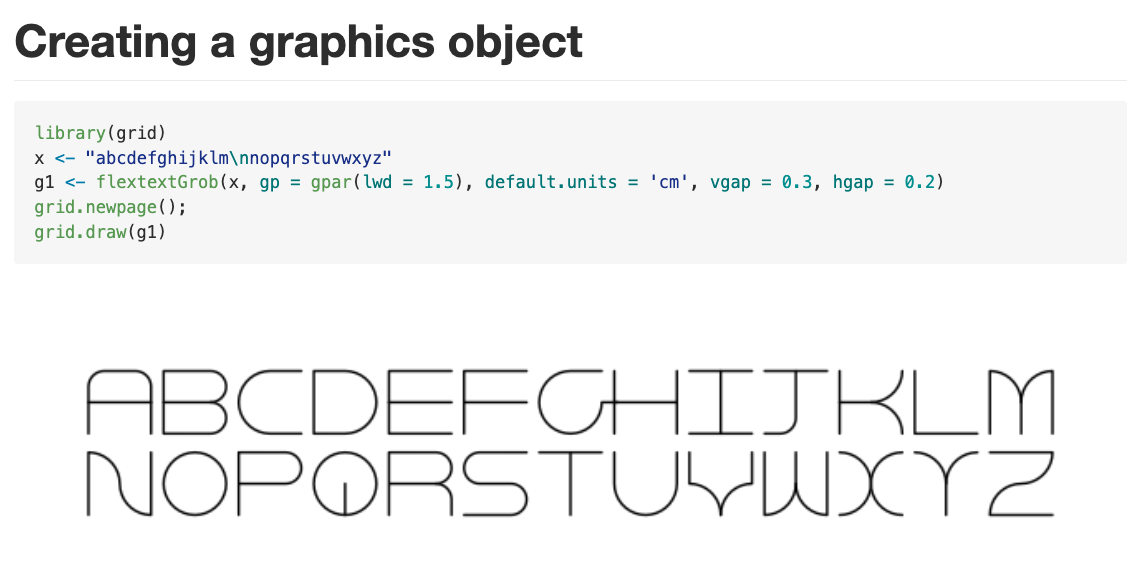Click the alphabet string in the code

(238, 158)
